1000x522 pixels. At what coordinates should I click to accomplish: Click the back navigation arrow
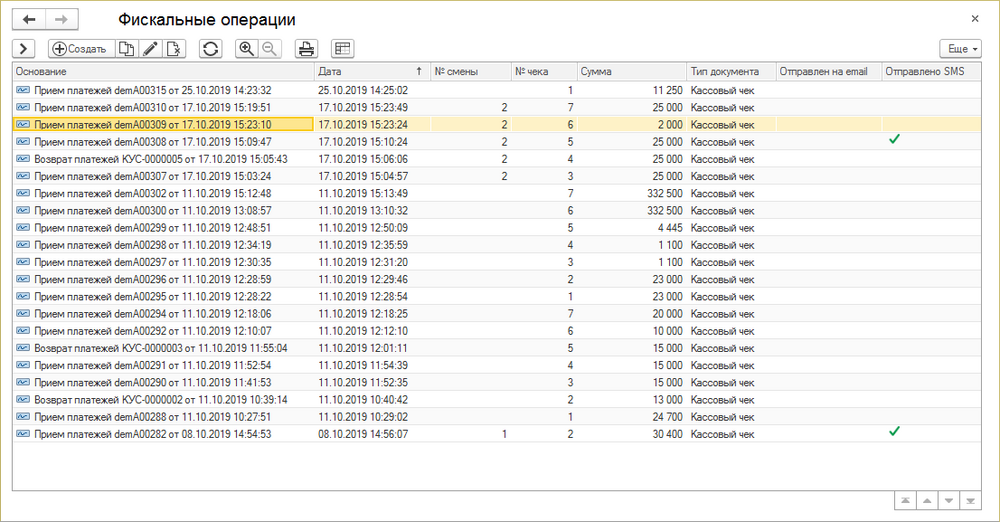(x=29, y=20)
